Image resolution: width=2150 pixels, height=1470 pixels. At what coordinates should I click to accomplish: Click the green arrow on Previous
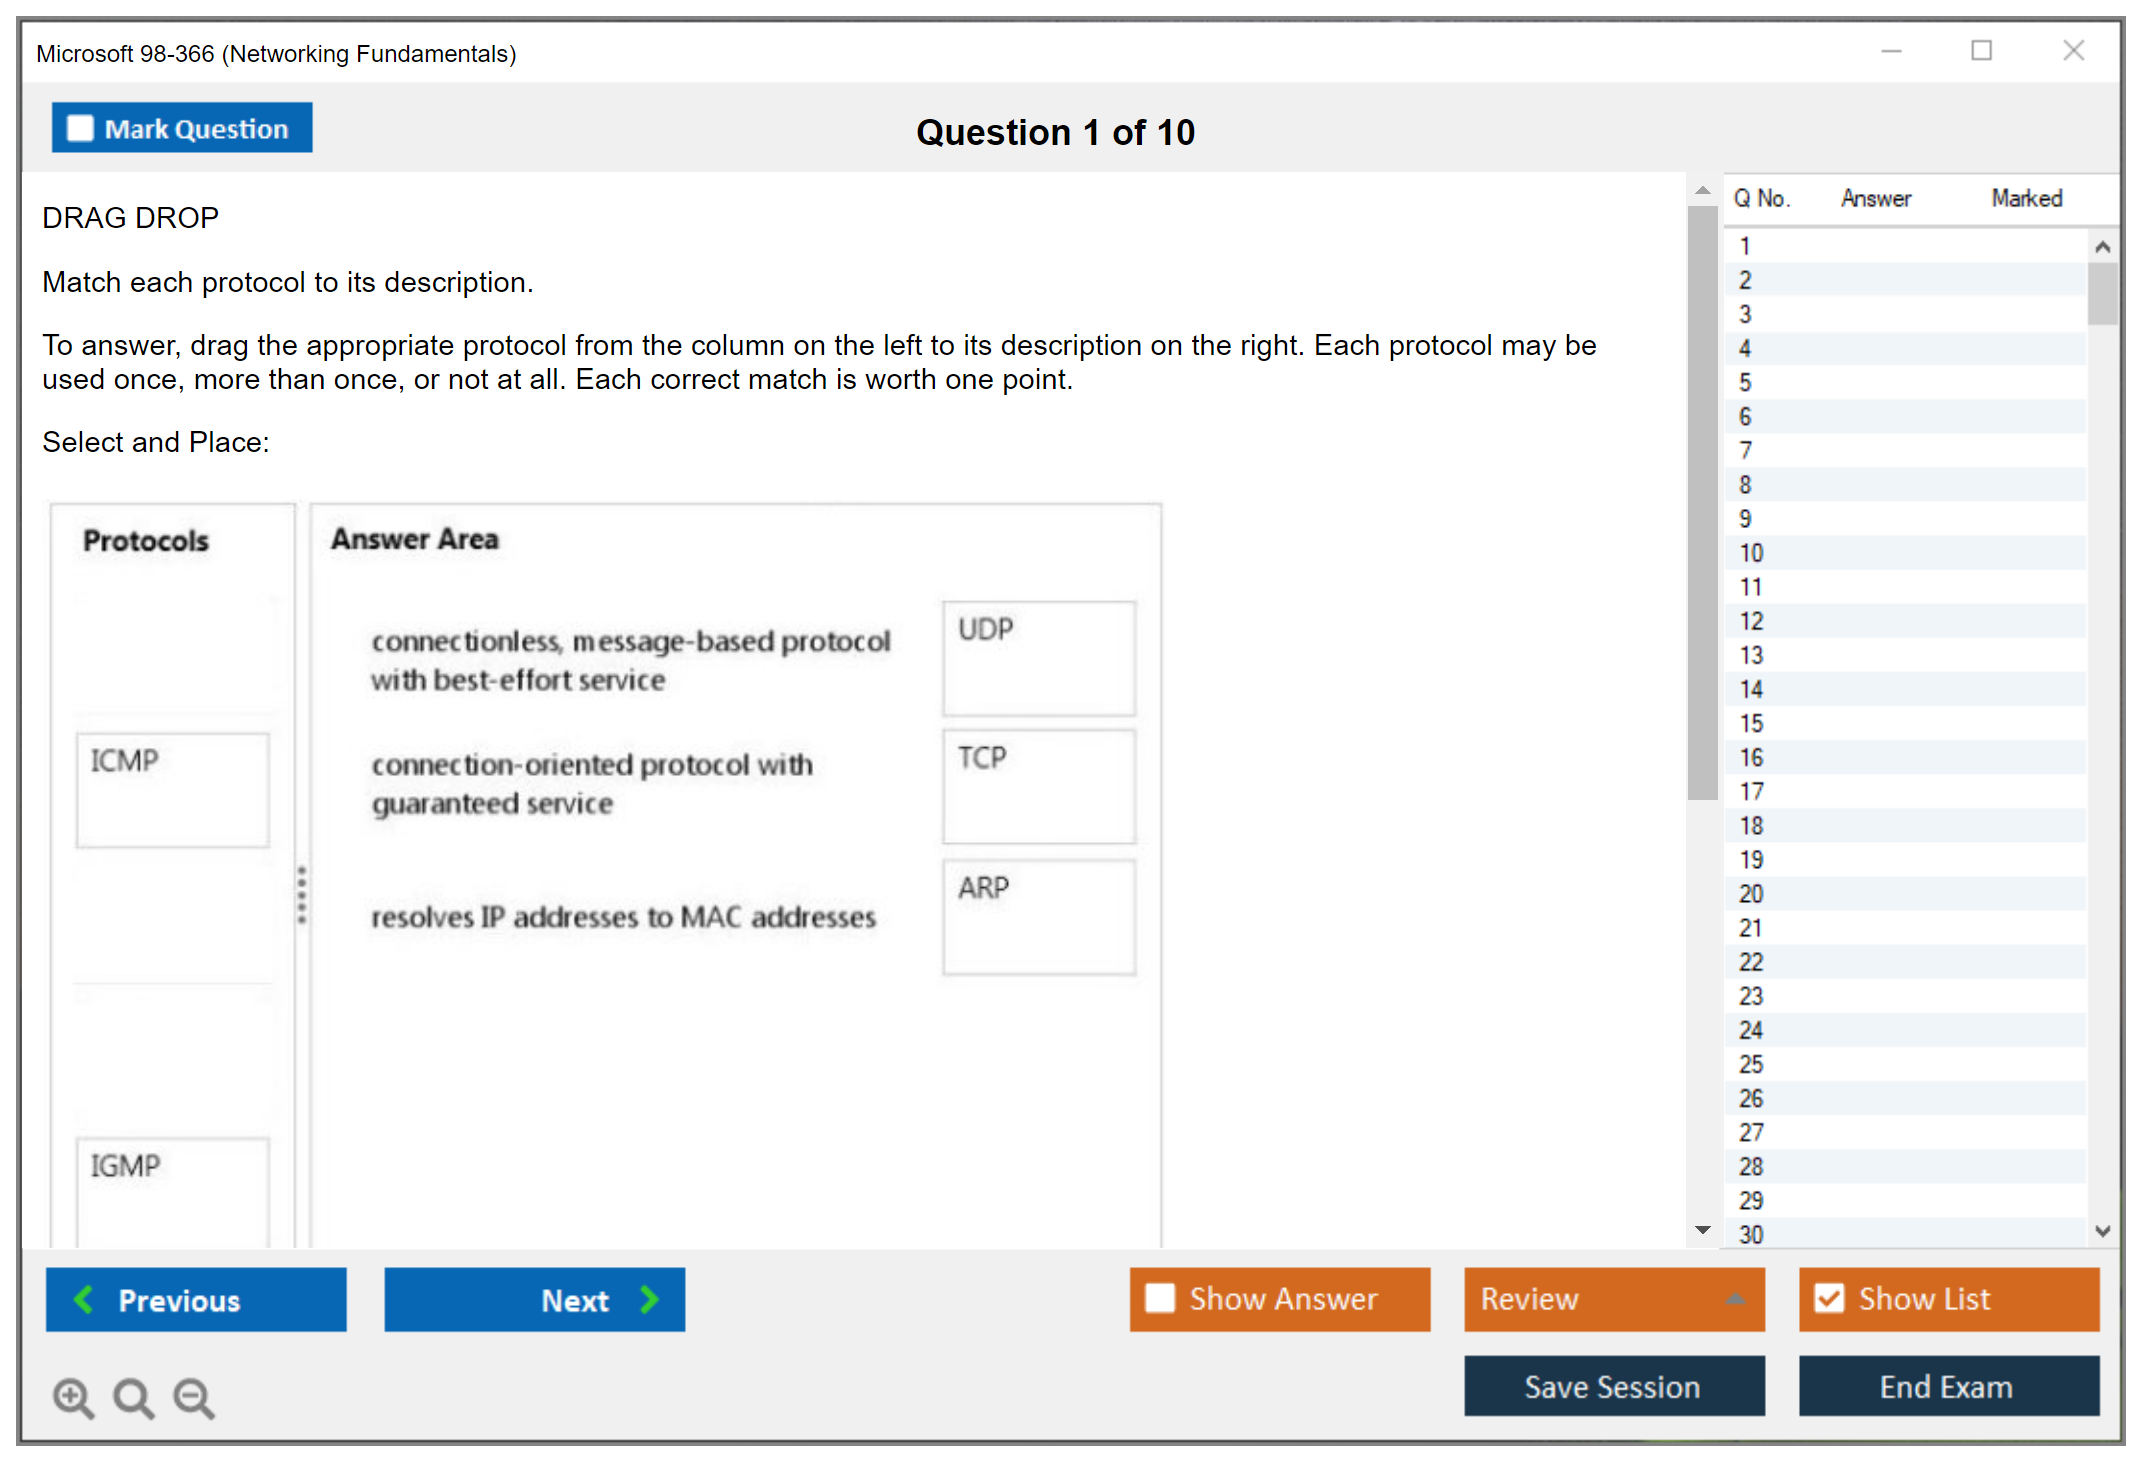84,1299
